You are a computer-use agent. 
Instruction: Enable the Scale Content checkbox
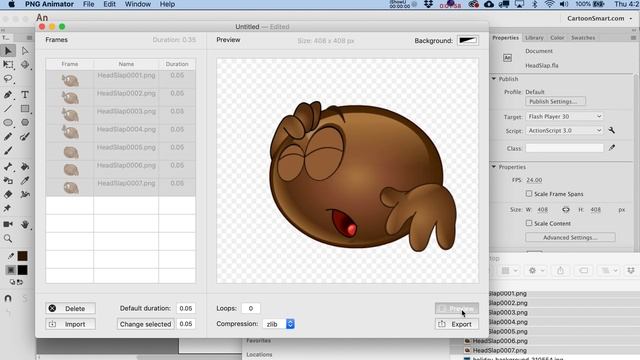click(x=529, y=223)
